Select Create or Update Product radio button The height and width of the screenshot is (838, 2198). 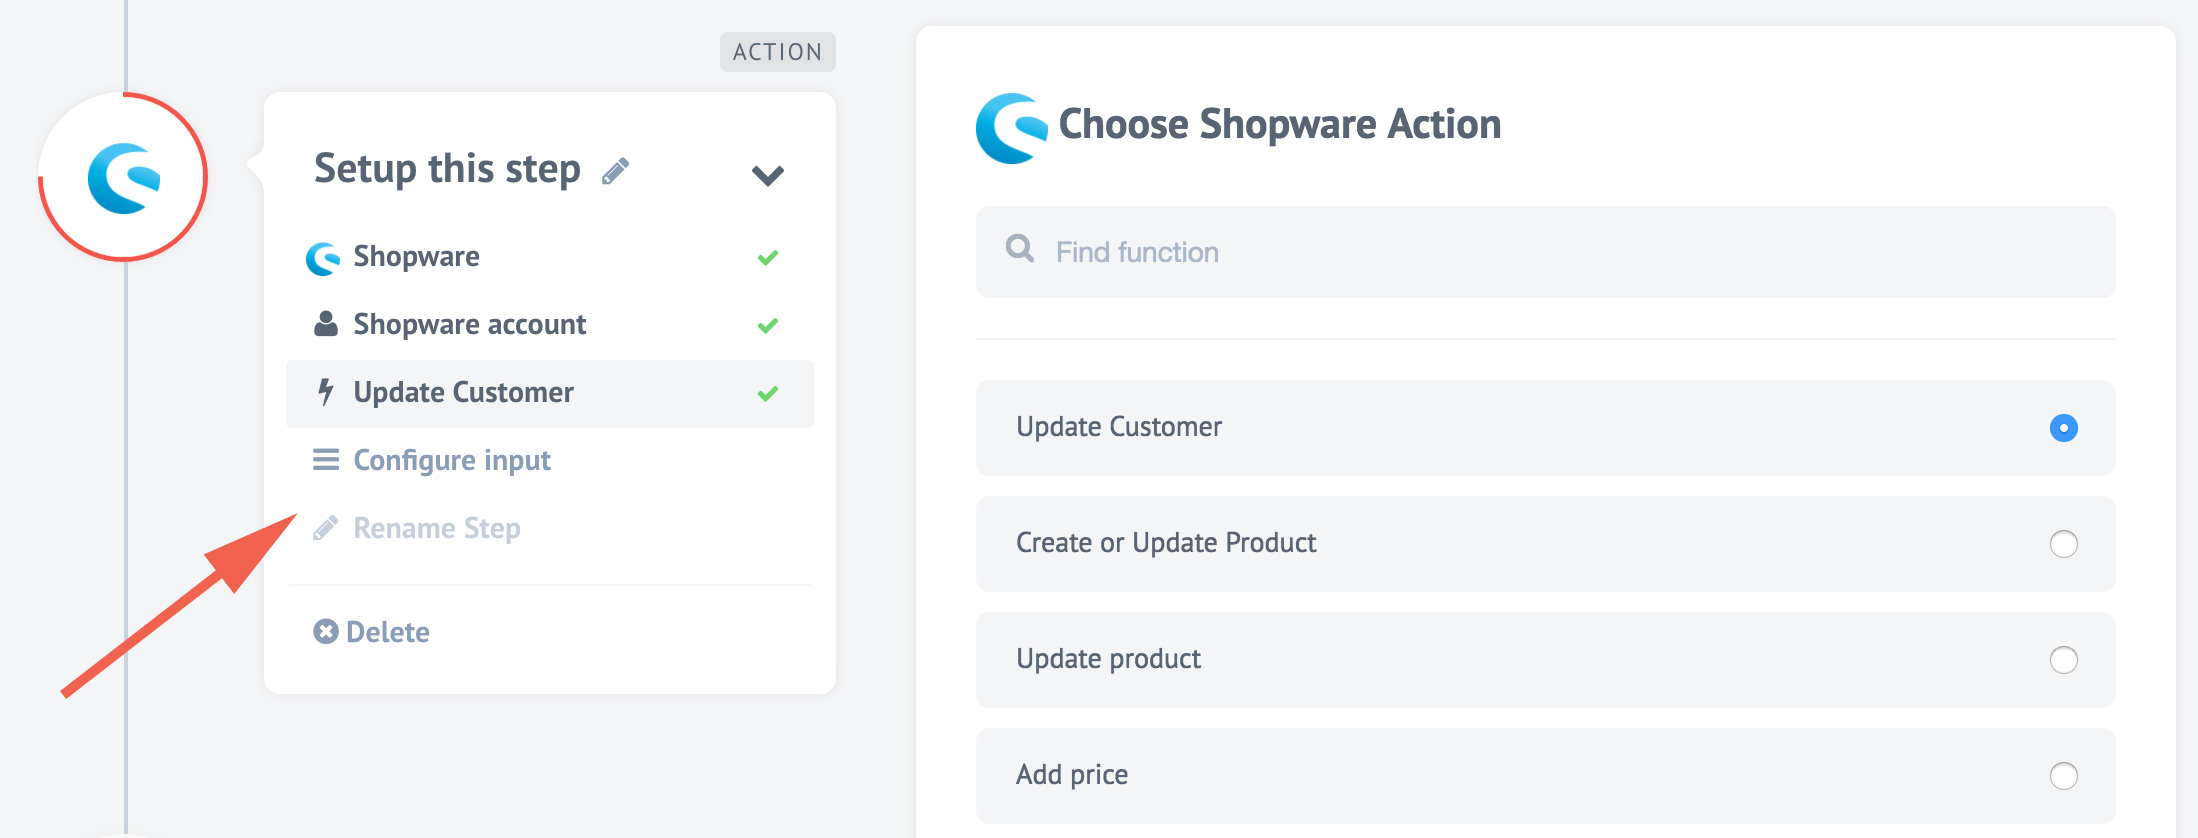coord(2063,544)
